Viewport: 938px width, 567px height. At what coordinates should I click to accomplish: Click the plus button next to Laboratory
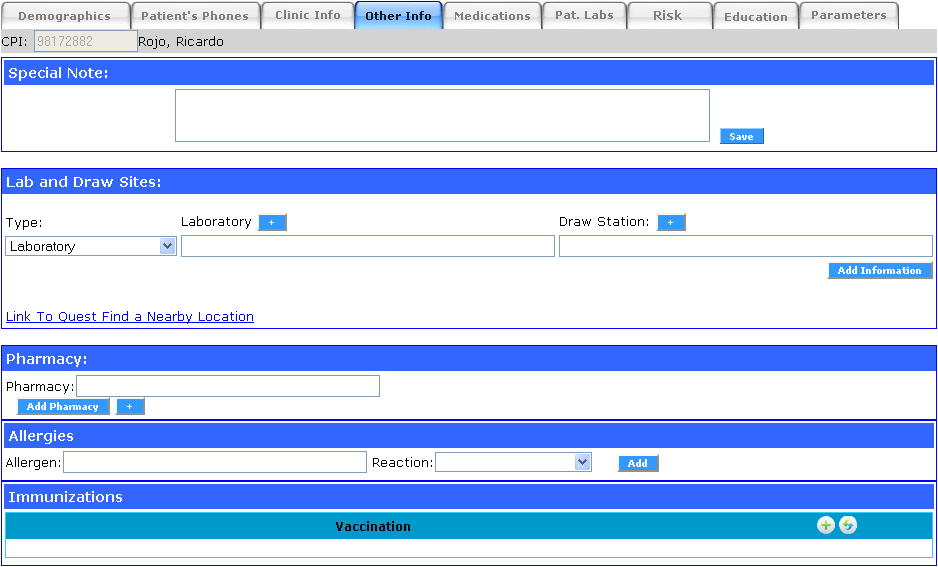tap(272, 223)
